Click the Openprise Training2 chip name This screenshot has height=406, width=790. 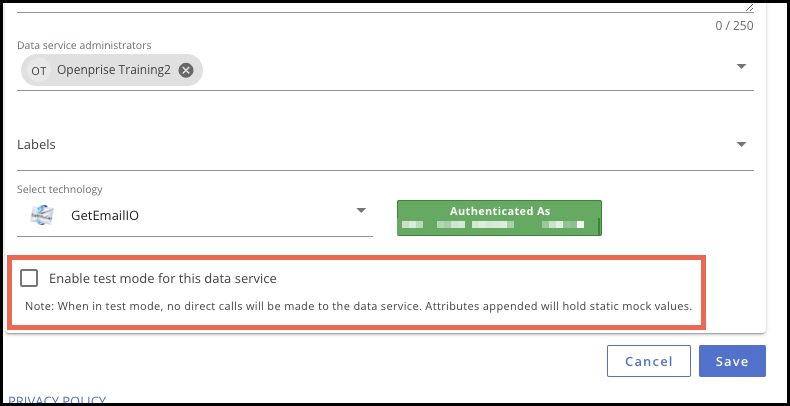click(114, 70)
